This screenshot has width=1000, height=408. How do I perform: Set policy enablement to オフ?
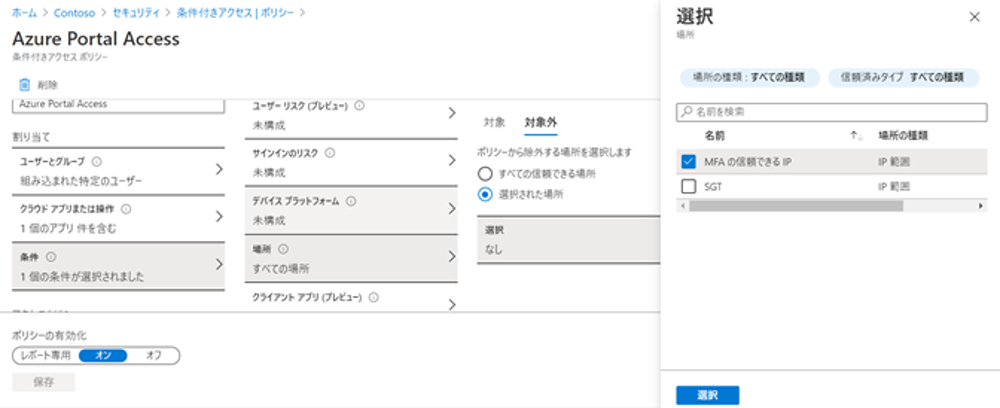pos(154,355)
